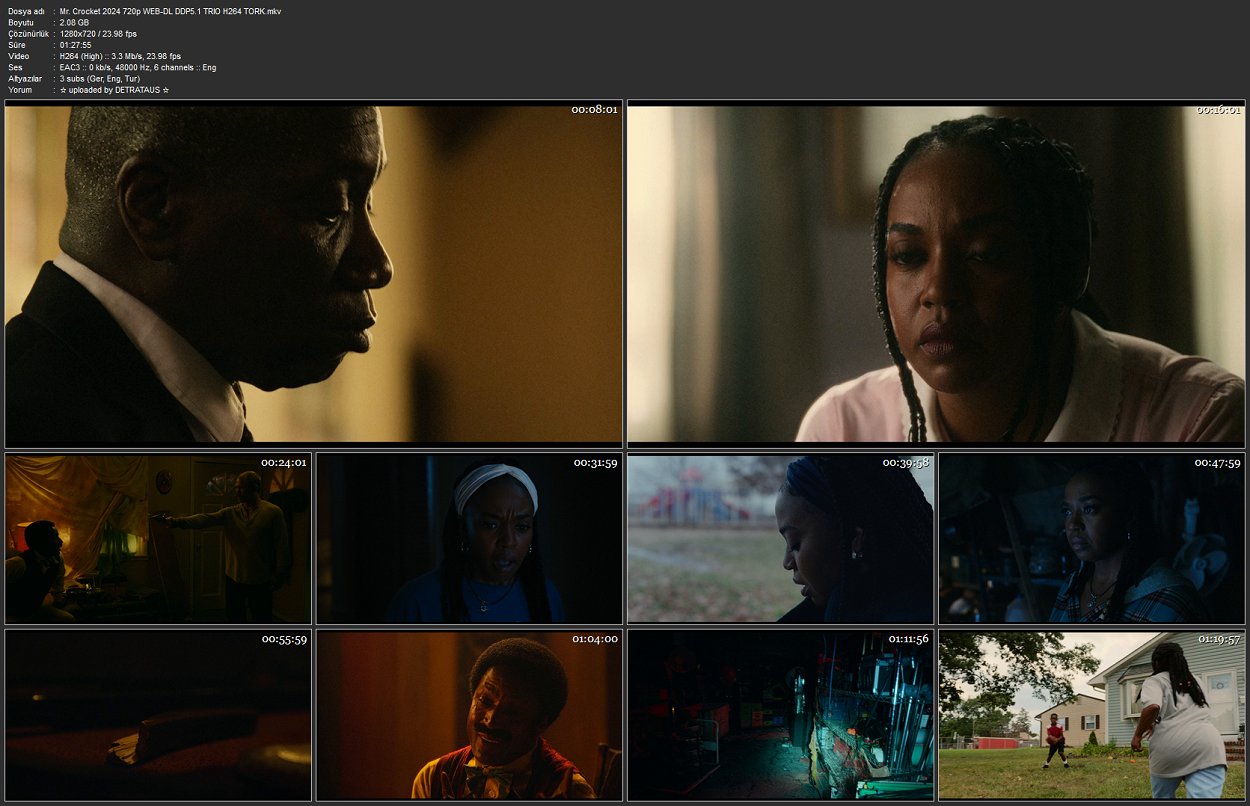Click the Boyutu label
This screenshot has width=1250, height=806.
point(21,22)
